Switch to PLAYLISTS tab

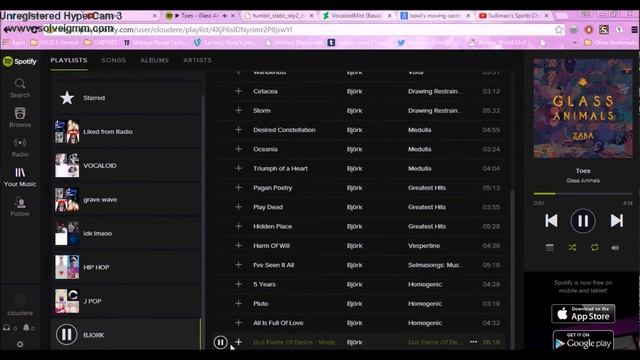[69, 60]
